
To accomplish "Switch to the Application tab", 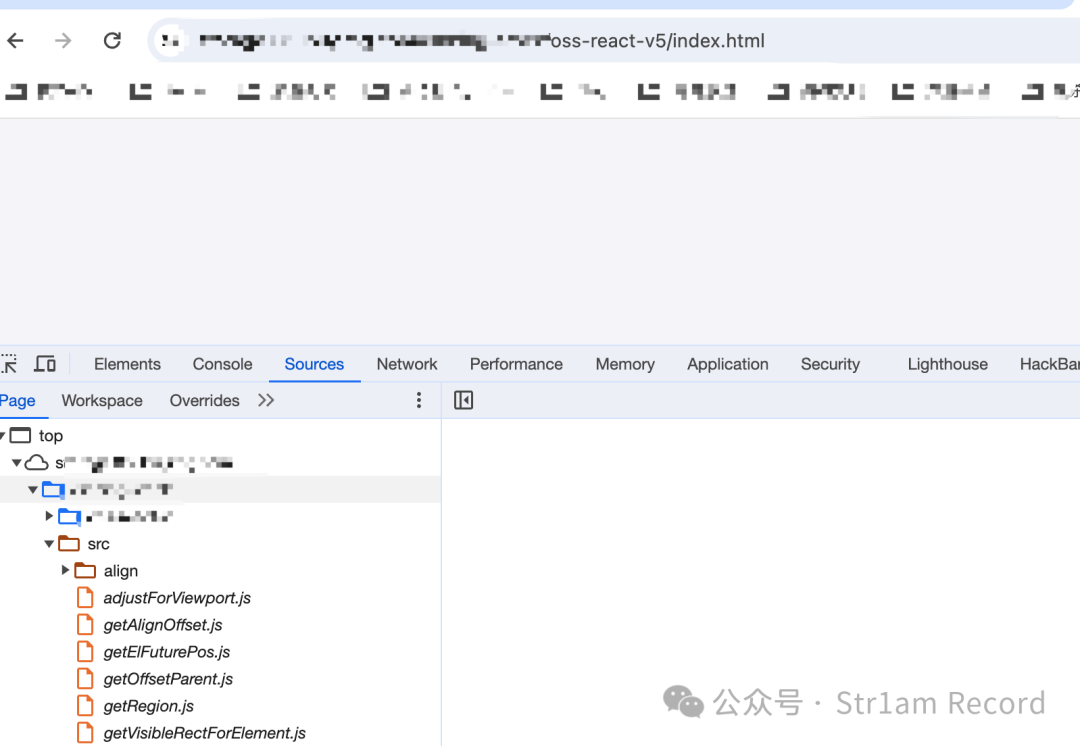I will click(x=727, y=364).
